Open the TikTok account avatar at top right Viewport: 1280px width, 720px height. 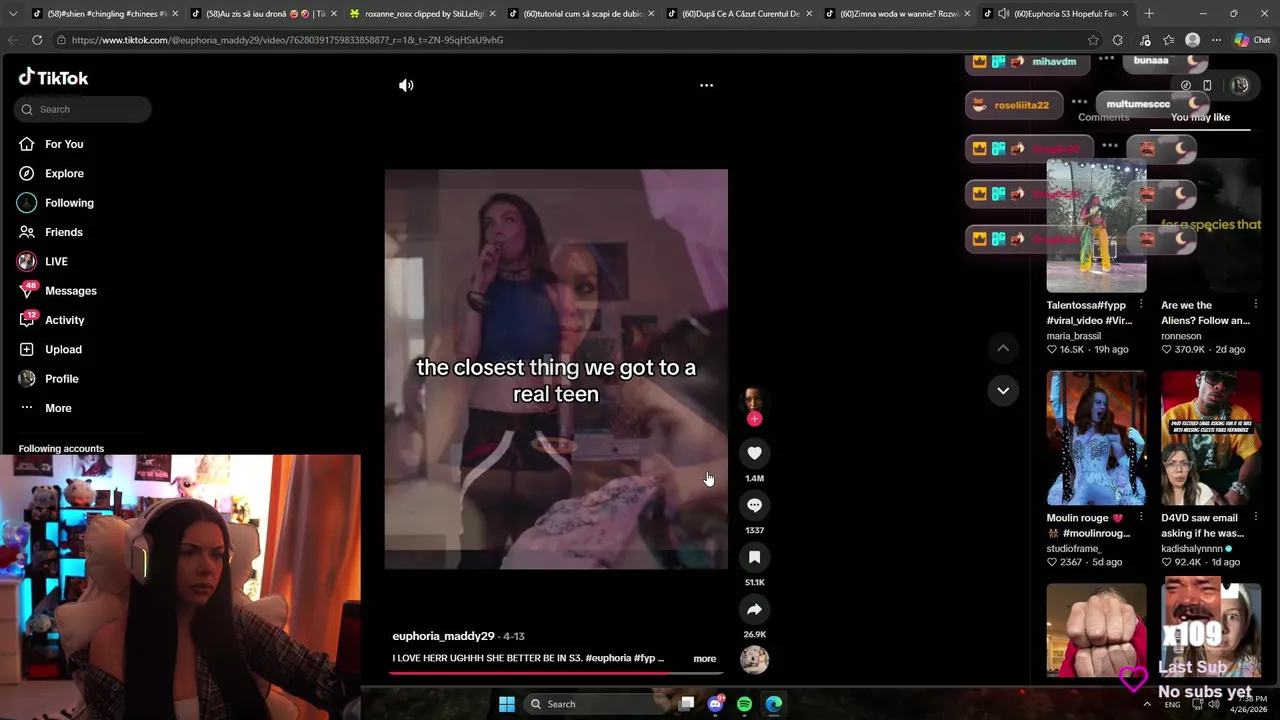(1240, 86)
